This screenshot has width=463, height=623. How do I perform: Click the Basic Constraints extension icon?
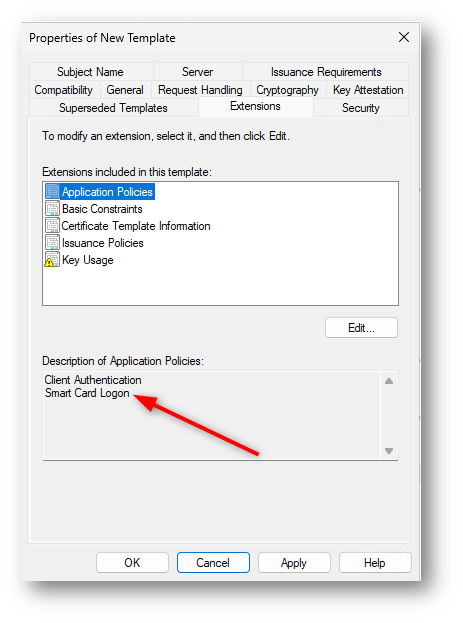coord(52,209)
